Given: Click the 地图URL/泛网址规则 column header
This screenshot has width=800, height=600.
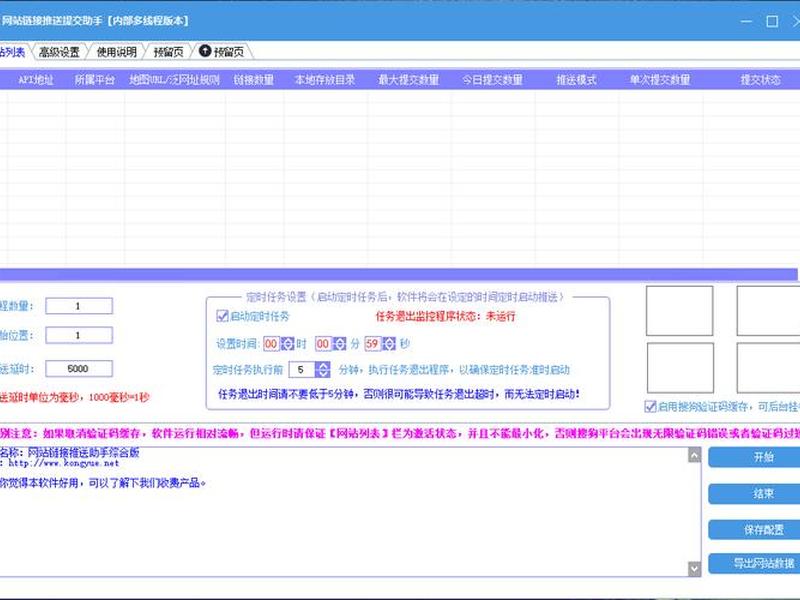Looking at the screenshot, I should (174, 80).
